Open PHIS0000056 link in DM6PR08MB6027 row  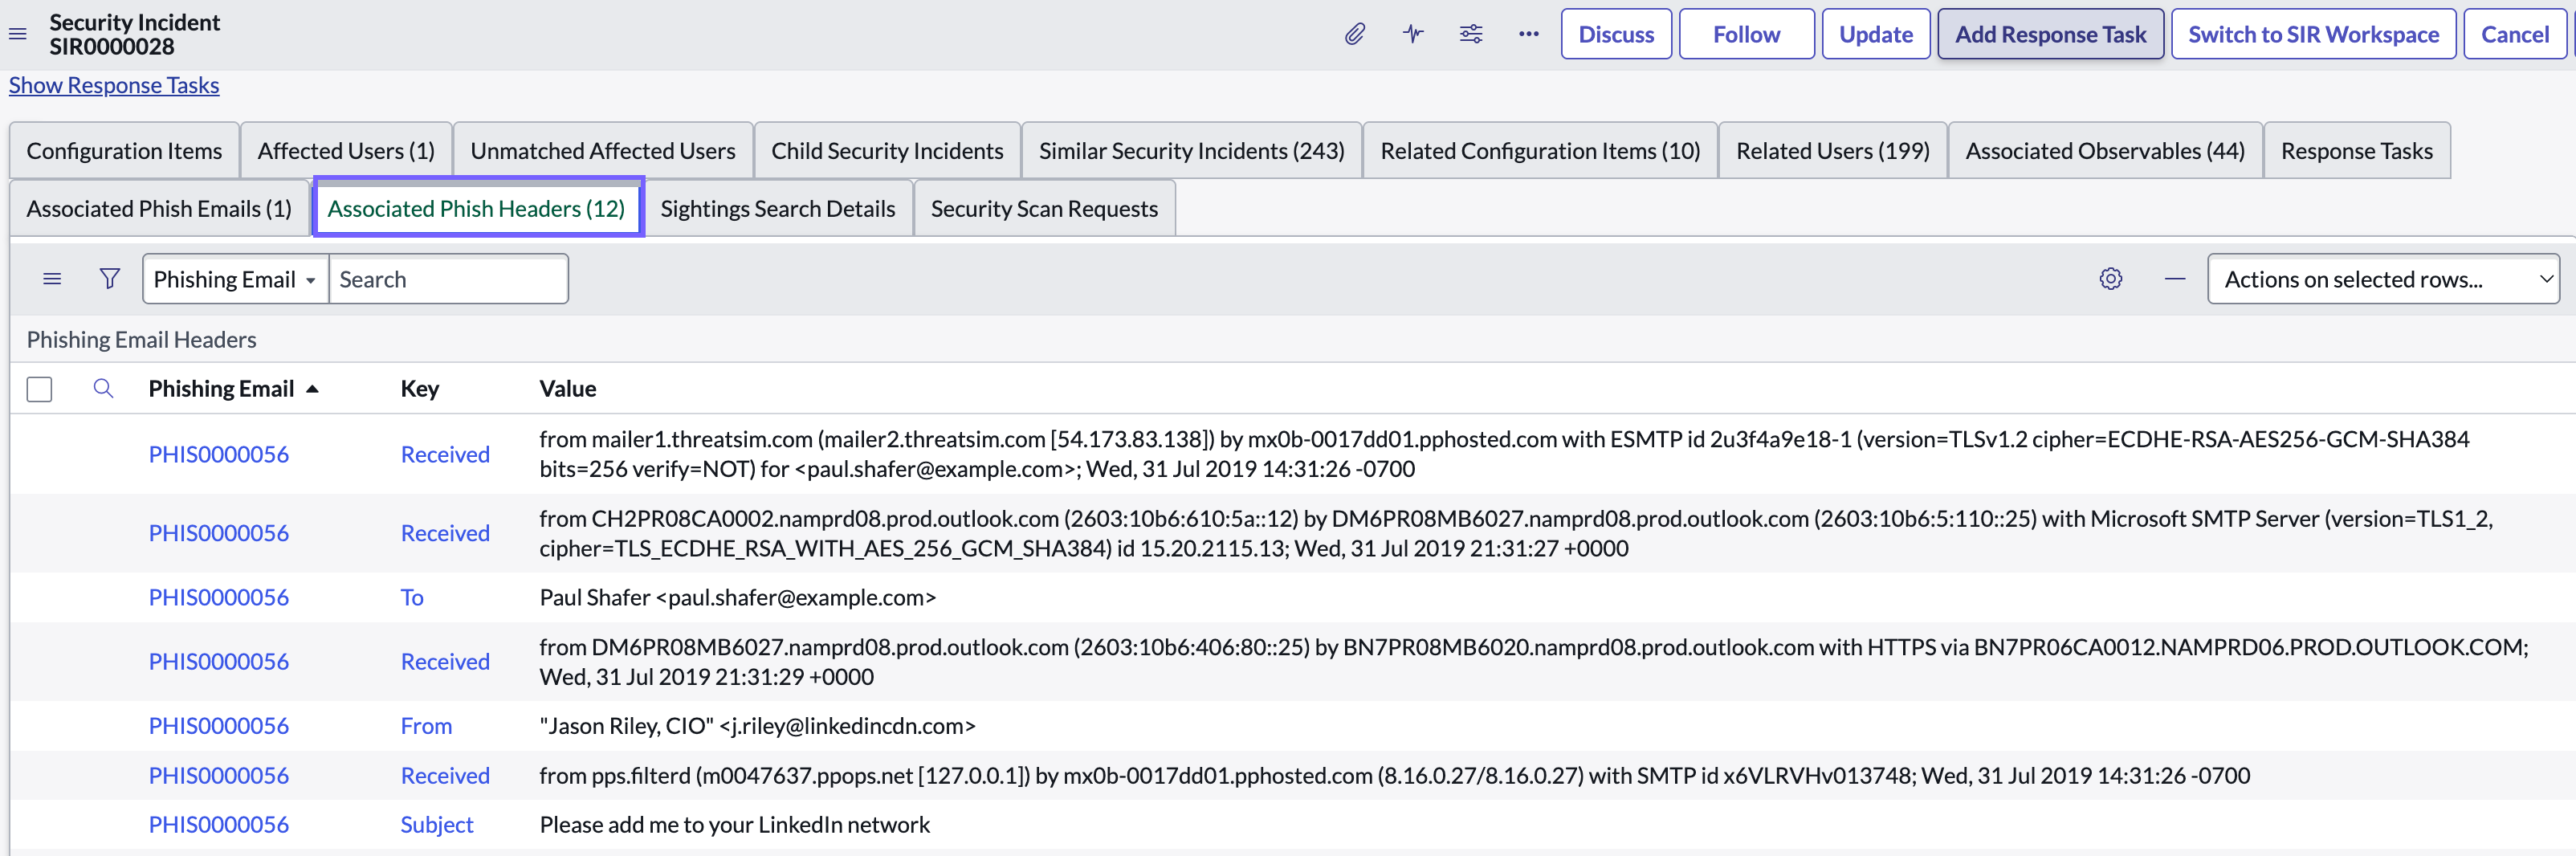[218, 662]
